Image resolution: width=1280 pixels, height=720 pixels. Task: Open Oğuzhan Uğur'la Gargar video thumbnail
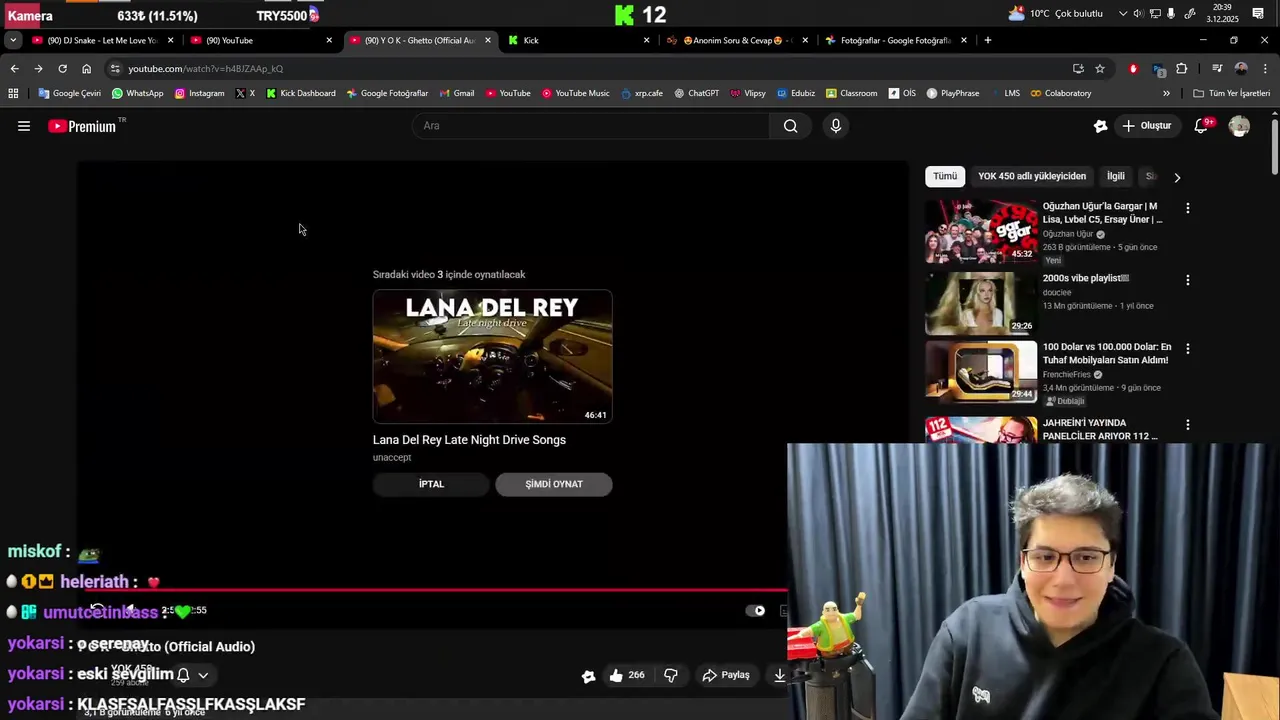point(981,231)
